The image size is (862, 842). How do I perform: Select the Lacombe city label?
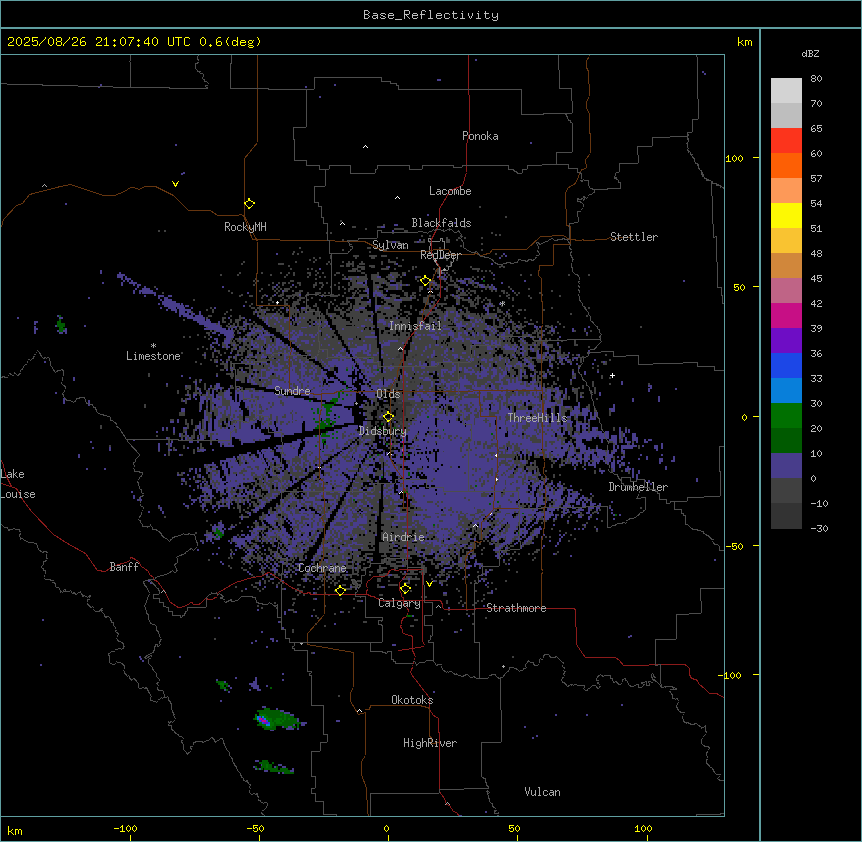click(x=450, y=191)
